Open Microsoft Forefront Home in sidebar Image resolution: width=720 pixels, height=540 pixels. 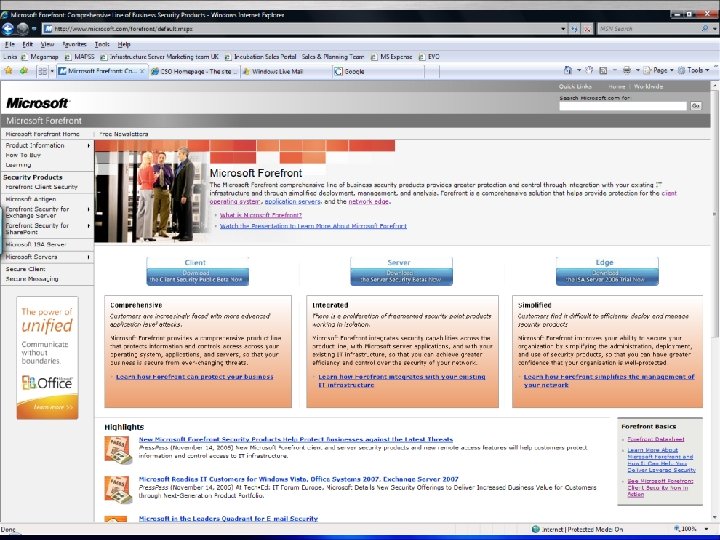(42, 134)
